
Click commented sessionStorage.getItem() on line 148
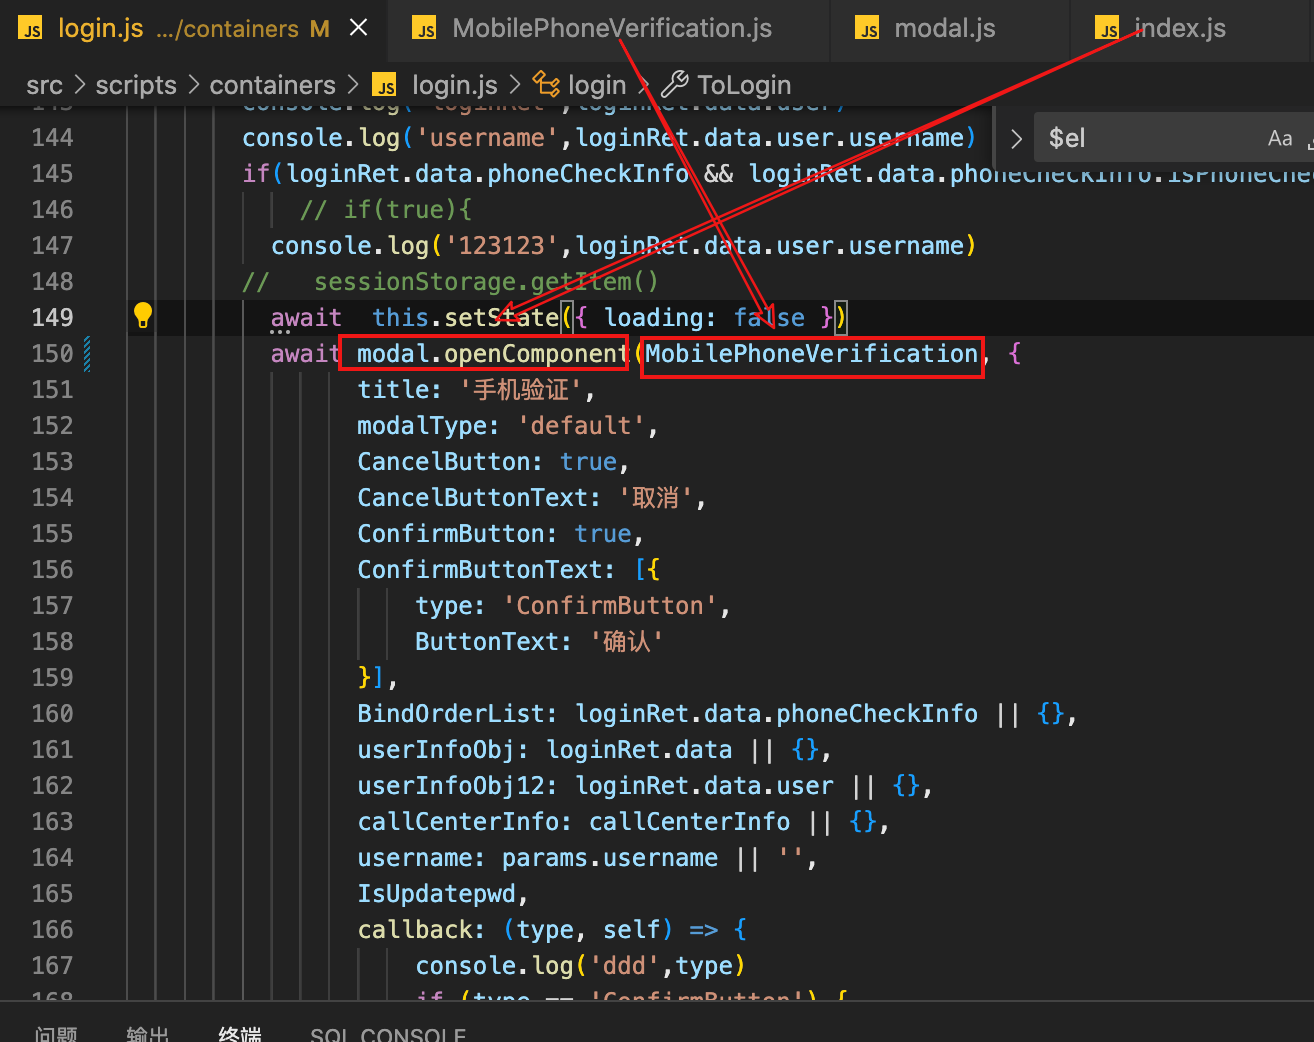pyautogui.click(x=486, y=282)
